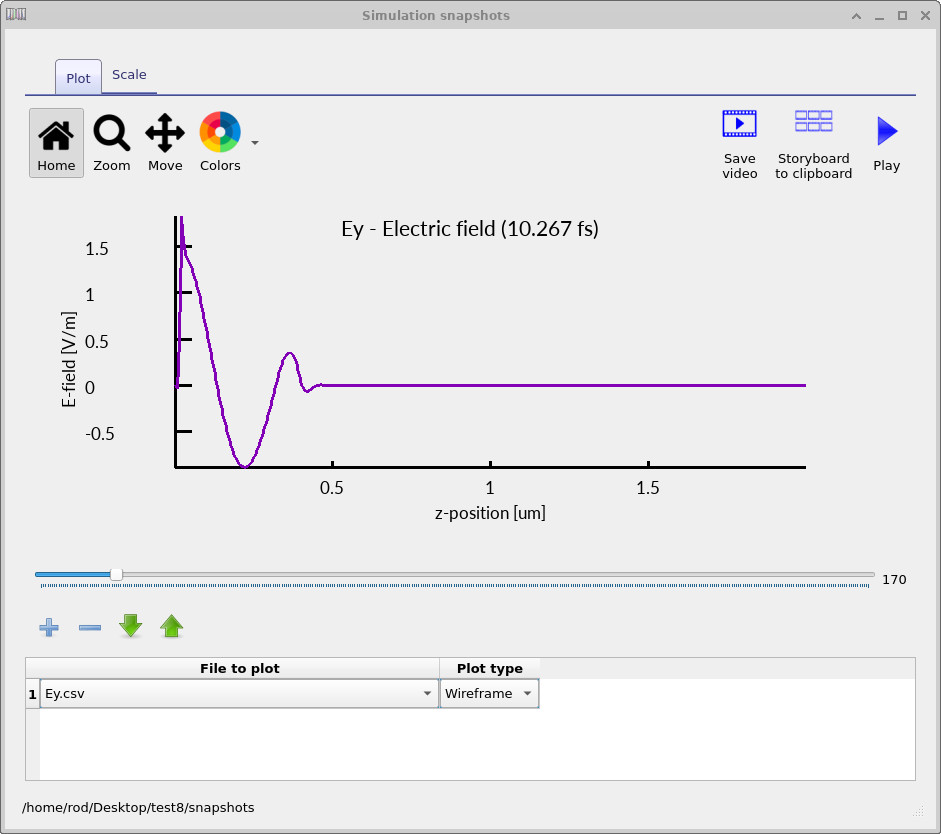The height and width of the screenshot is (834, 941).
Task: Activate the Zoom tool
Action: click(x=111, y=140)
